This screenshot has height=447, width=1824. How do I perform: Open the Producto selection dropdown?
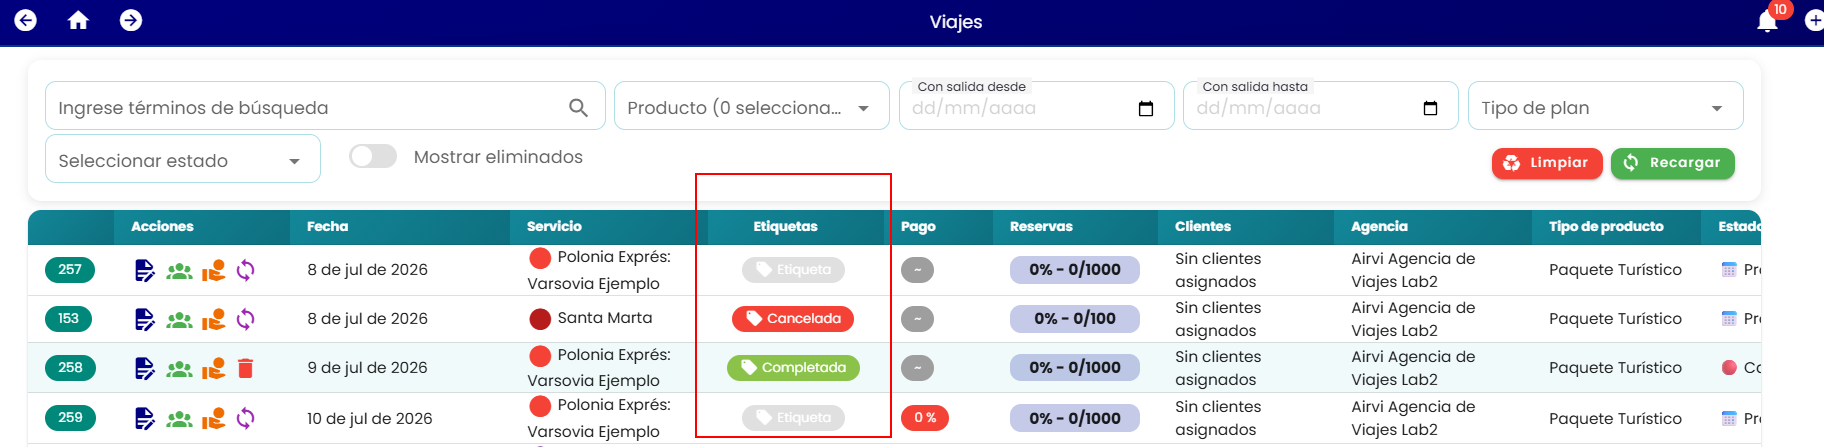[751, 106]
